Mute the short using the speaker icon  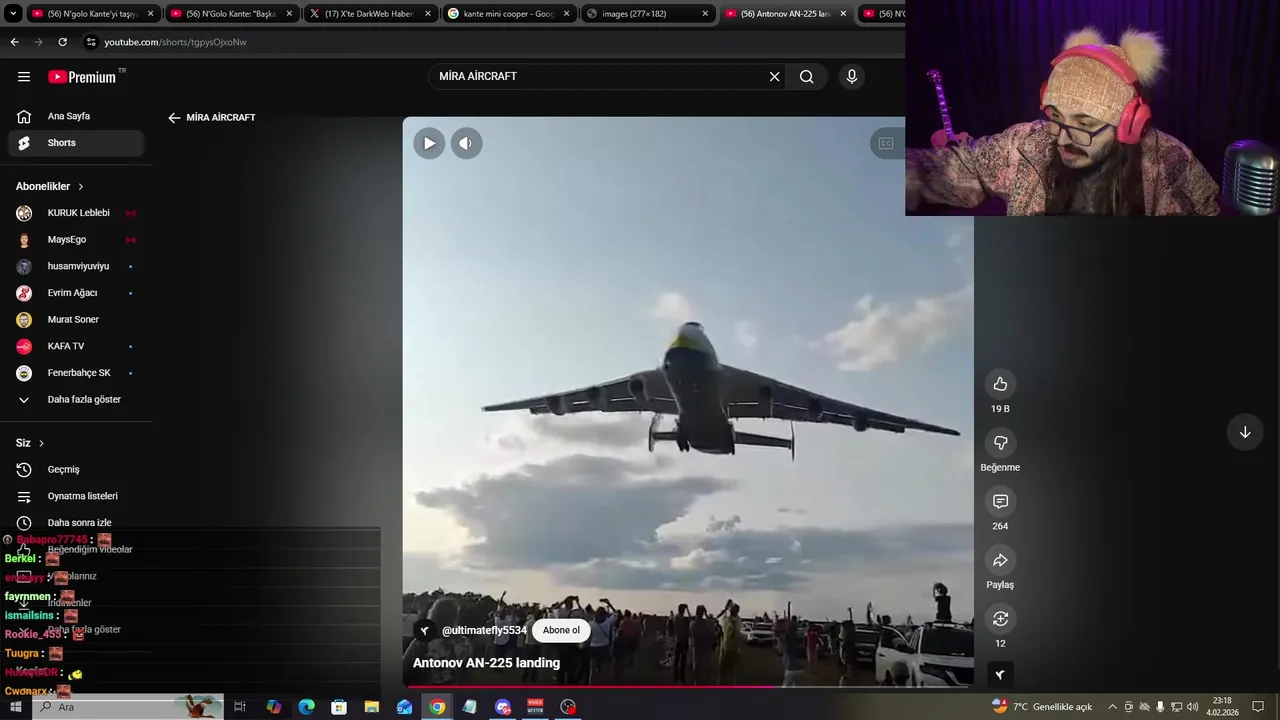pyautogui.click(x=465, y=143)
